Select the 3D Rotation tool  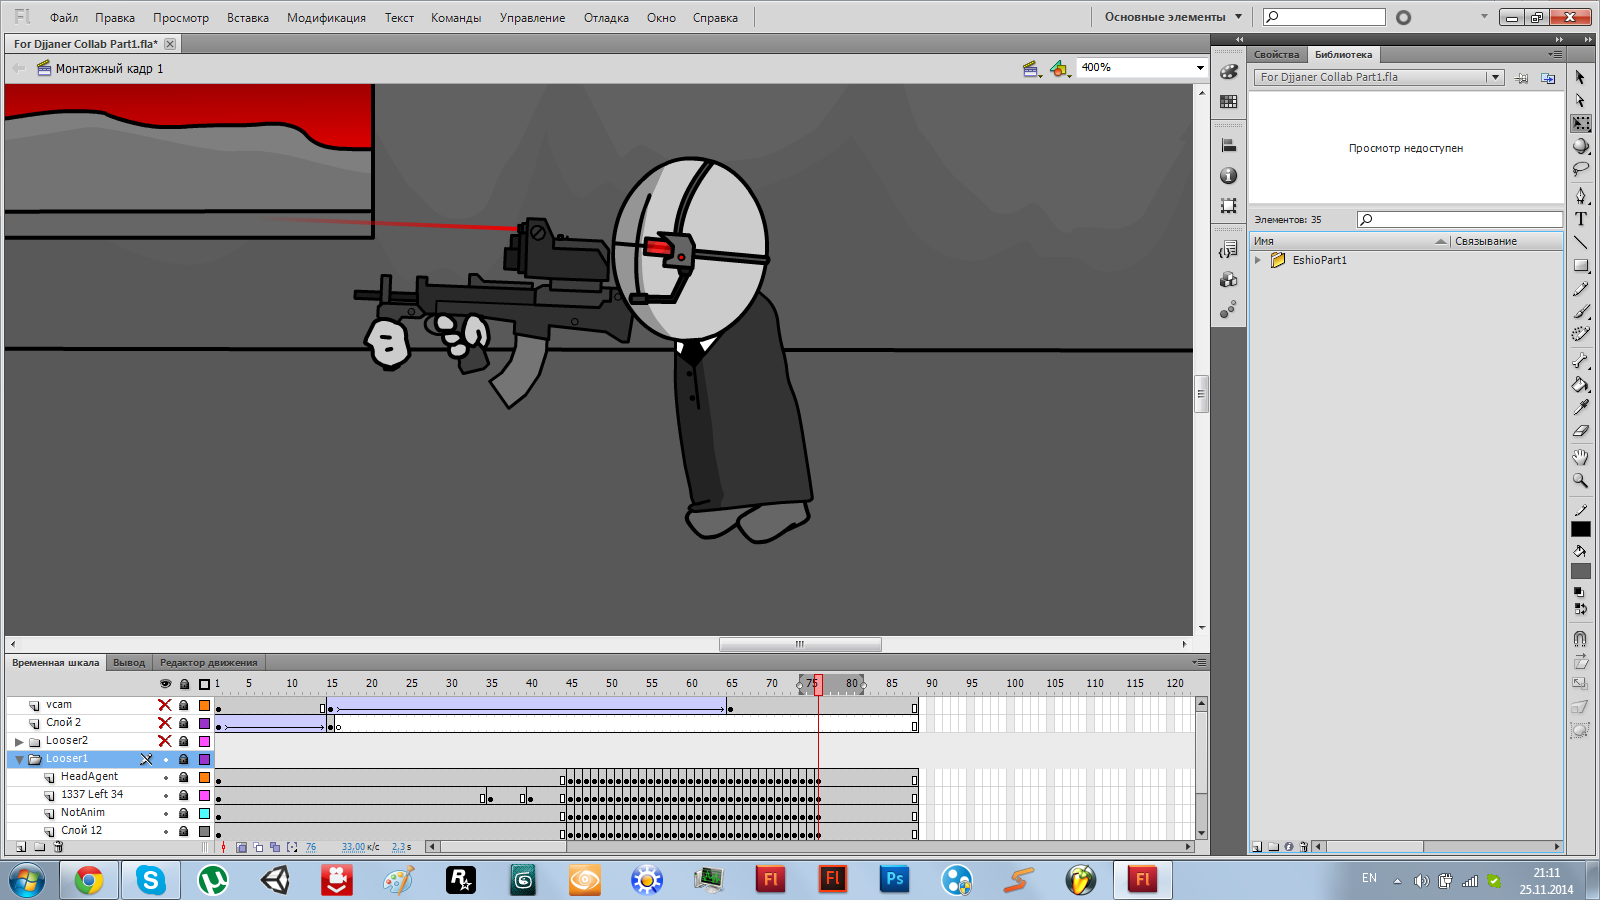pos(1580,146)
